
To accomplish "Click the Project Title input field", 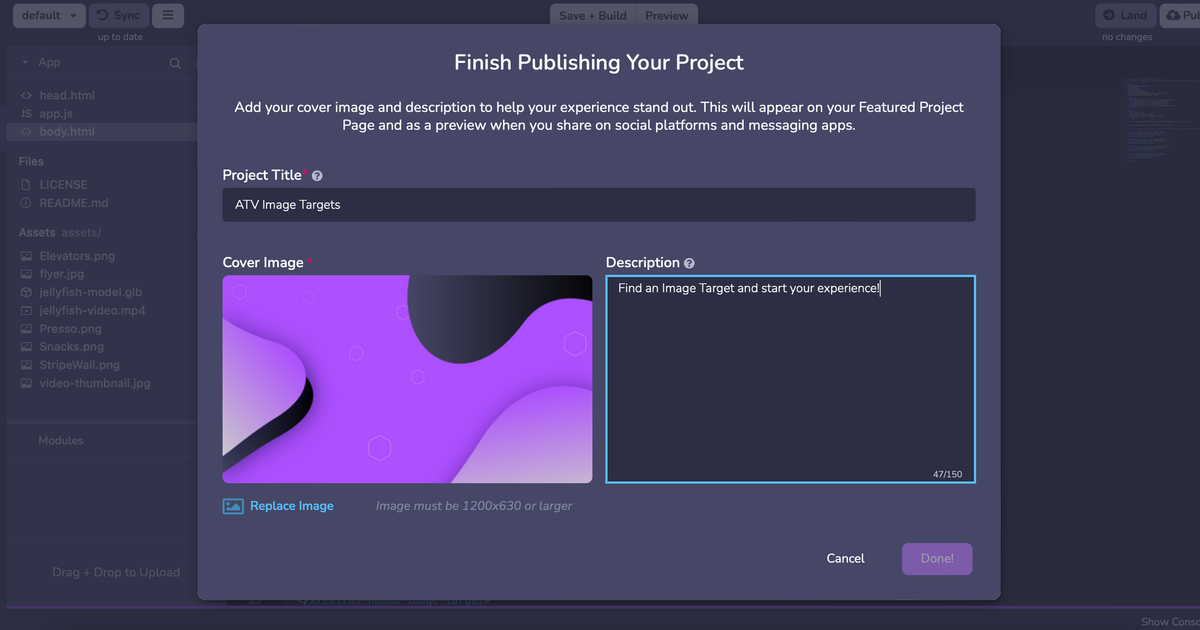I will pyautogui.click(x=598, y=205).
